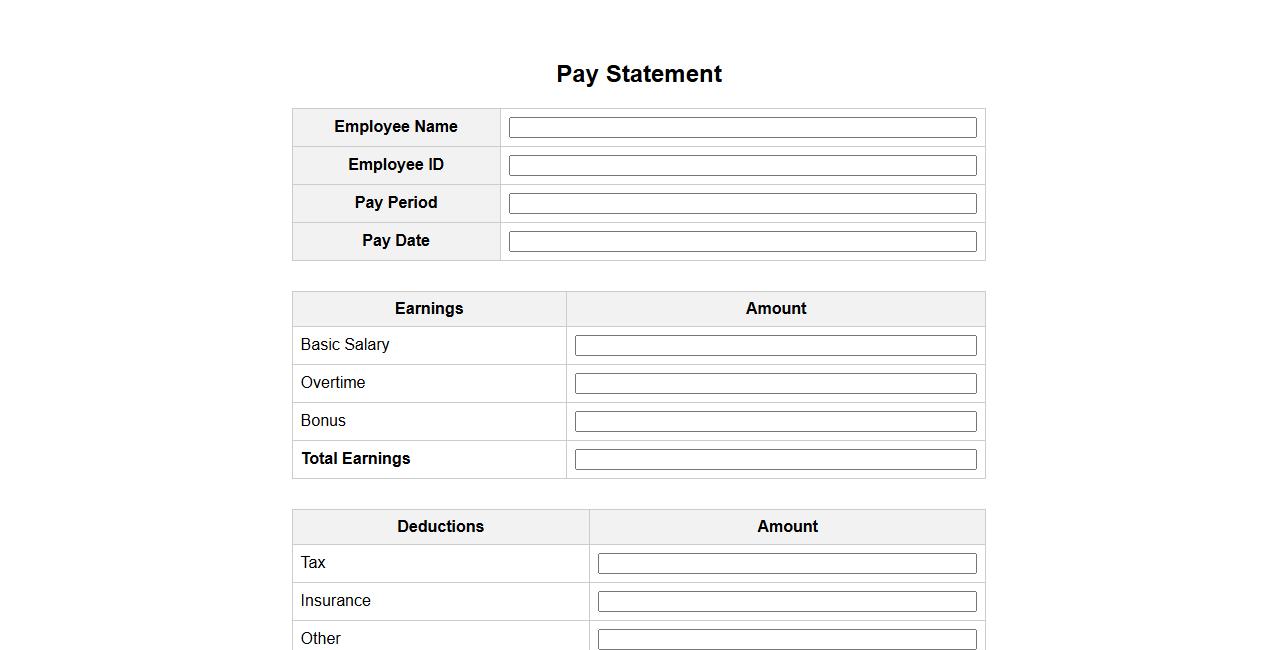Click the Insurance deduction input field
This screenshot has width=1278, height=650.
click(x=787, y=601)
